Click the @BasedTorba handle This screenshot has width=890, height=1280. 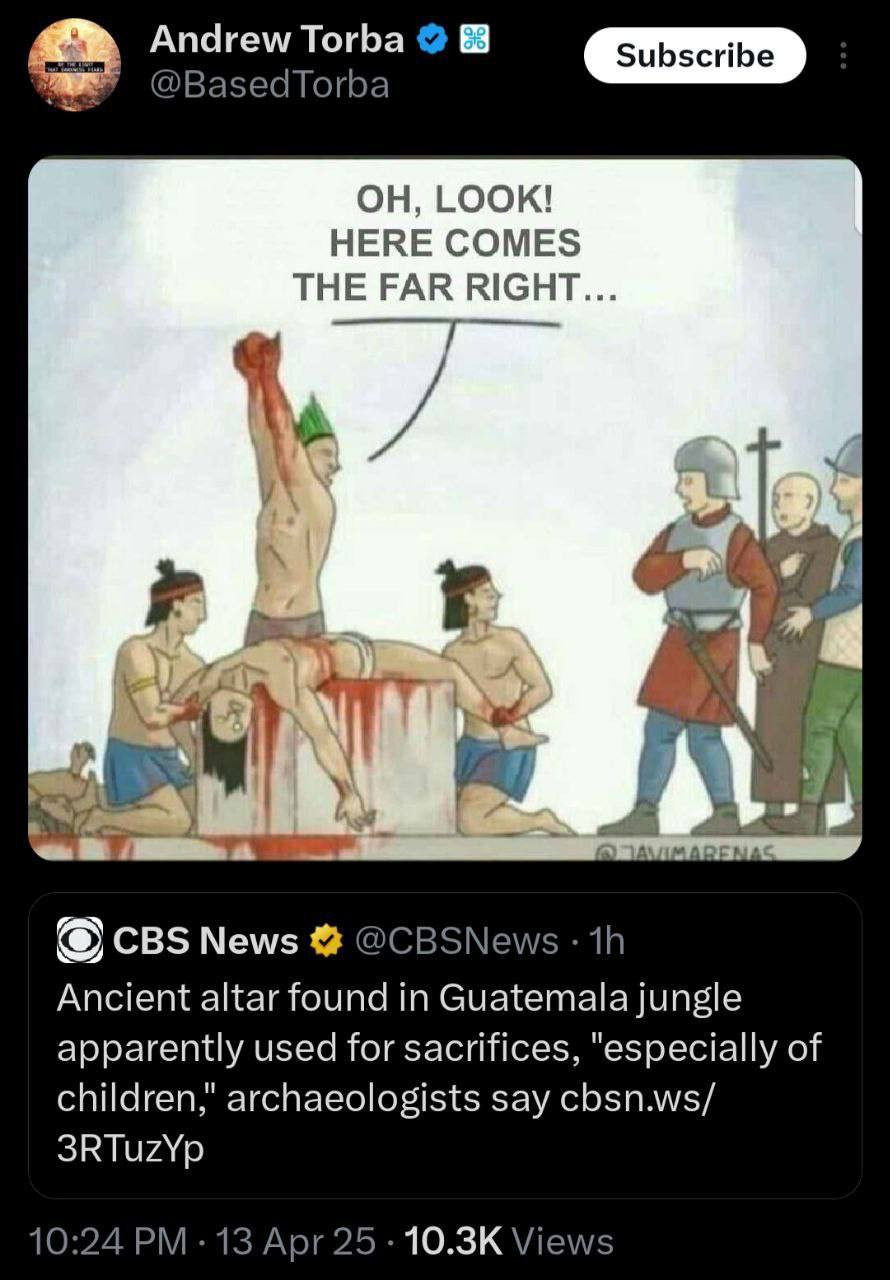[269, 86]
